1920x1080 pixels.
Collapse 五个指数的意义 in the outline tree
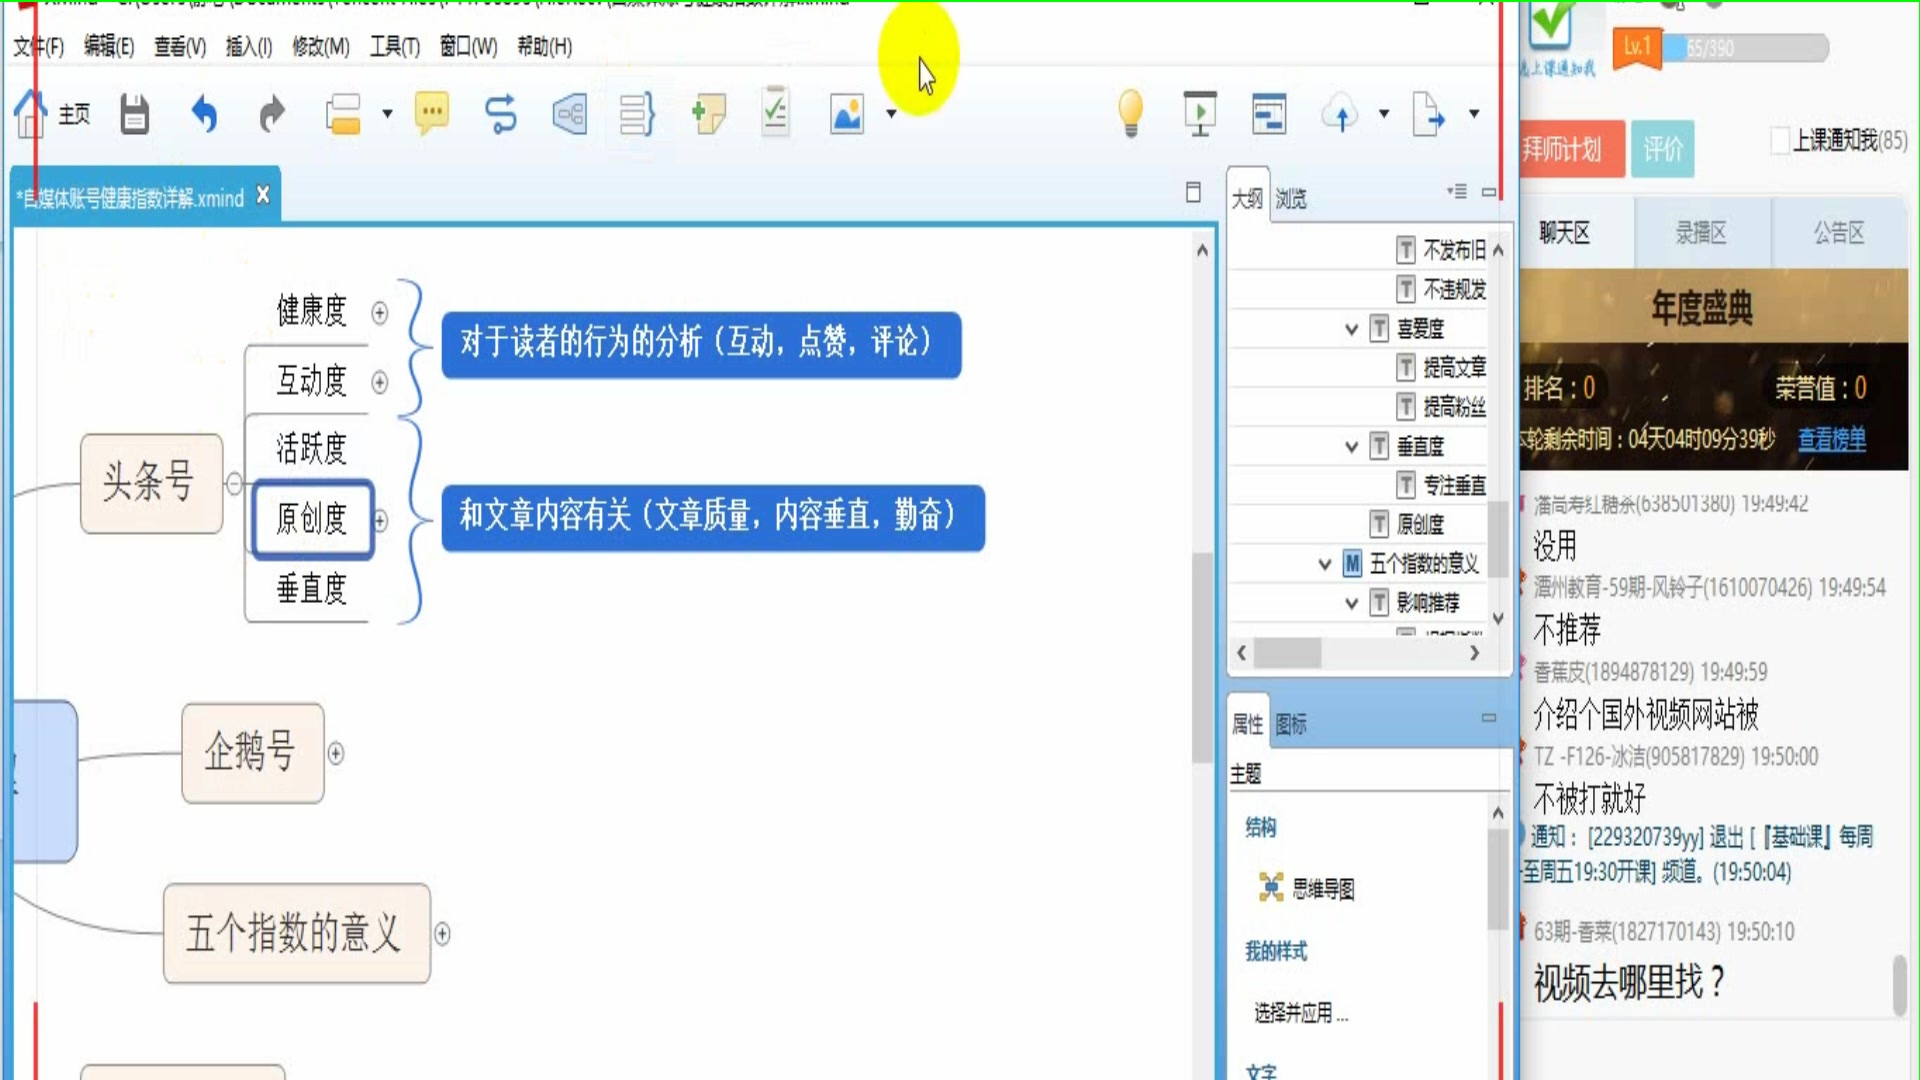click(x=1324, y=564)
